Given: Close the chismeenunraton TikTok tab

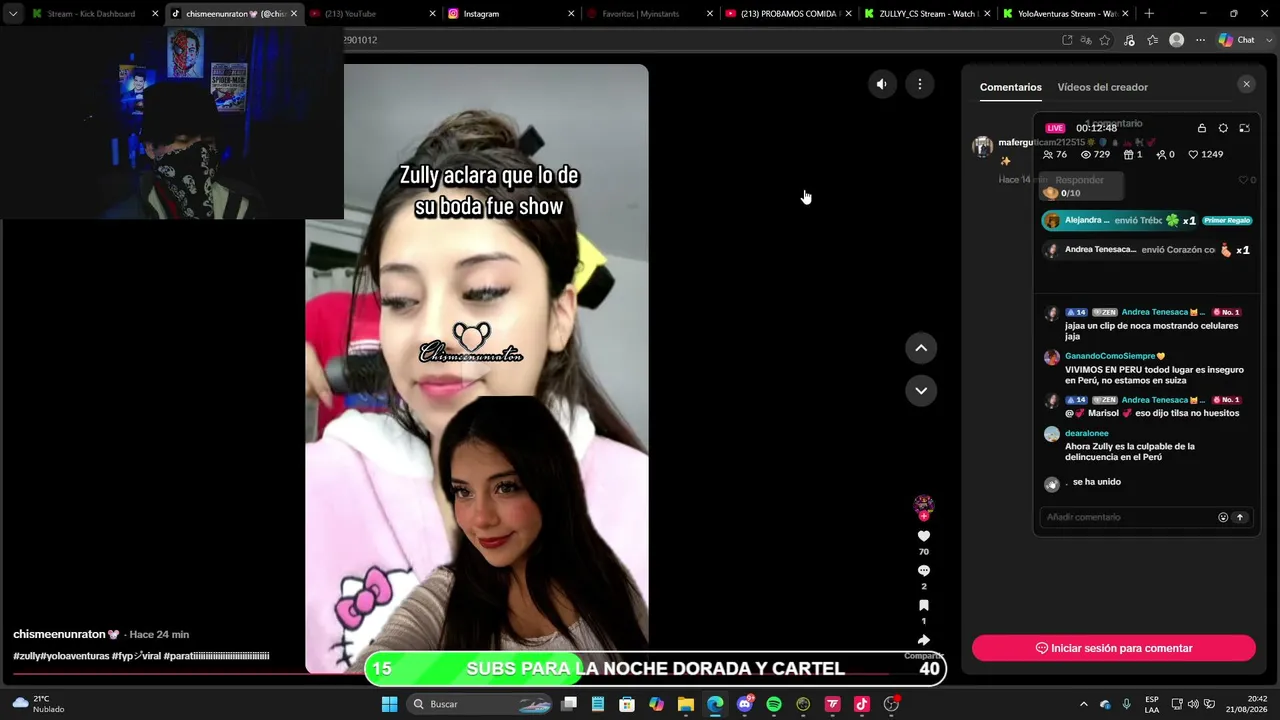Looking at the screenshot, I should (294, 14).
